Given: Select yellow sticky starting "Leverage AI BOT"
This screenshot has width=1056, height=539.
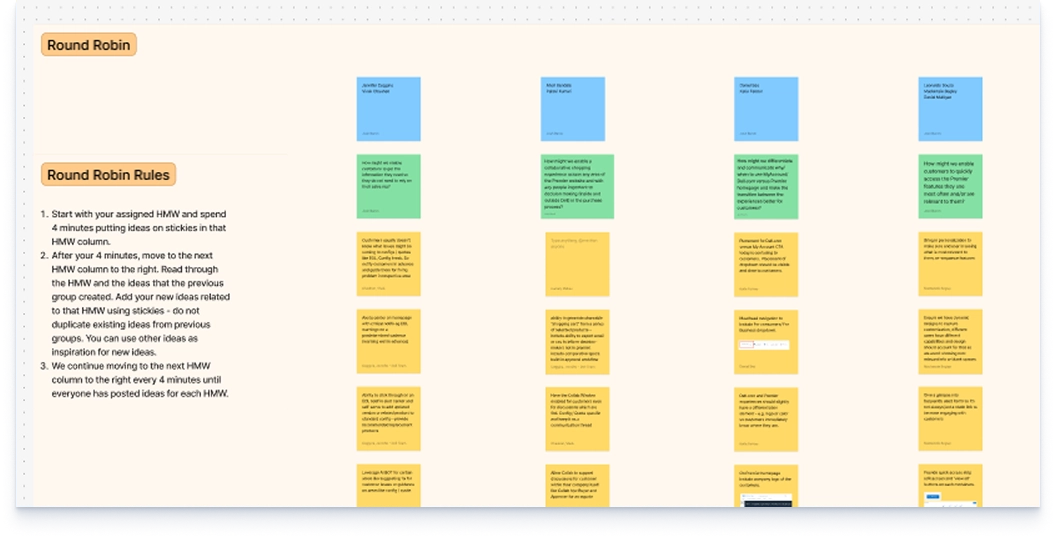Looking at the screenshot, I should 389,486.
